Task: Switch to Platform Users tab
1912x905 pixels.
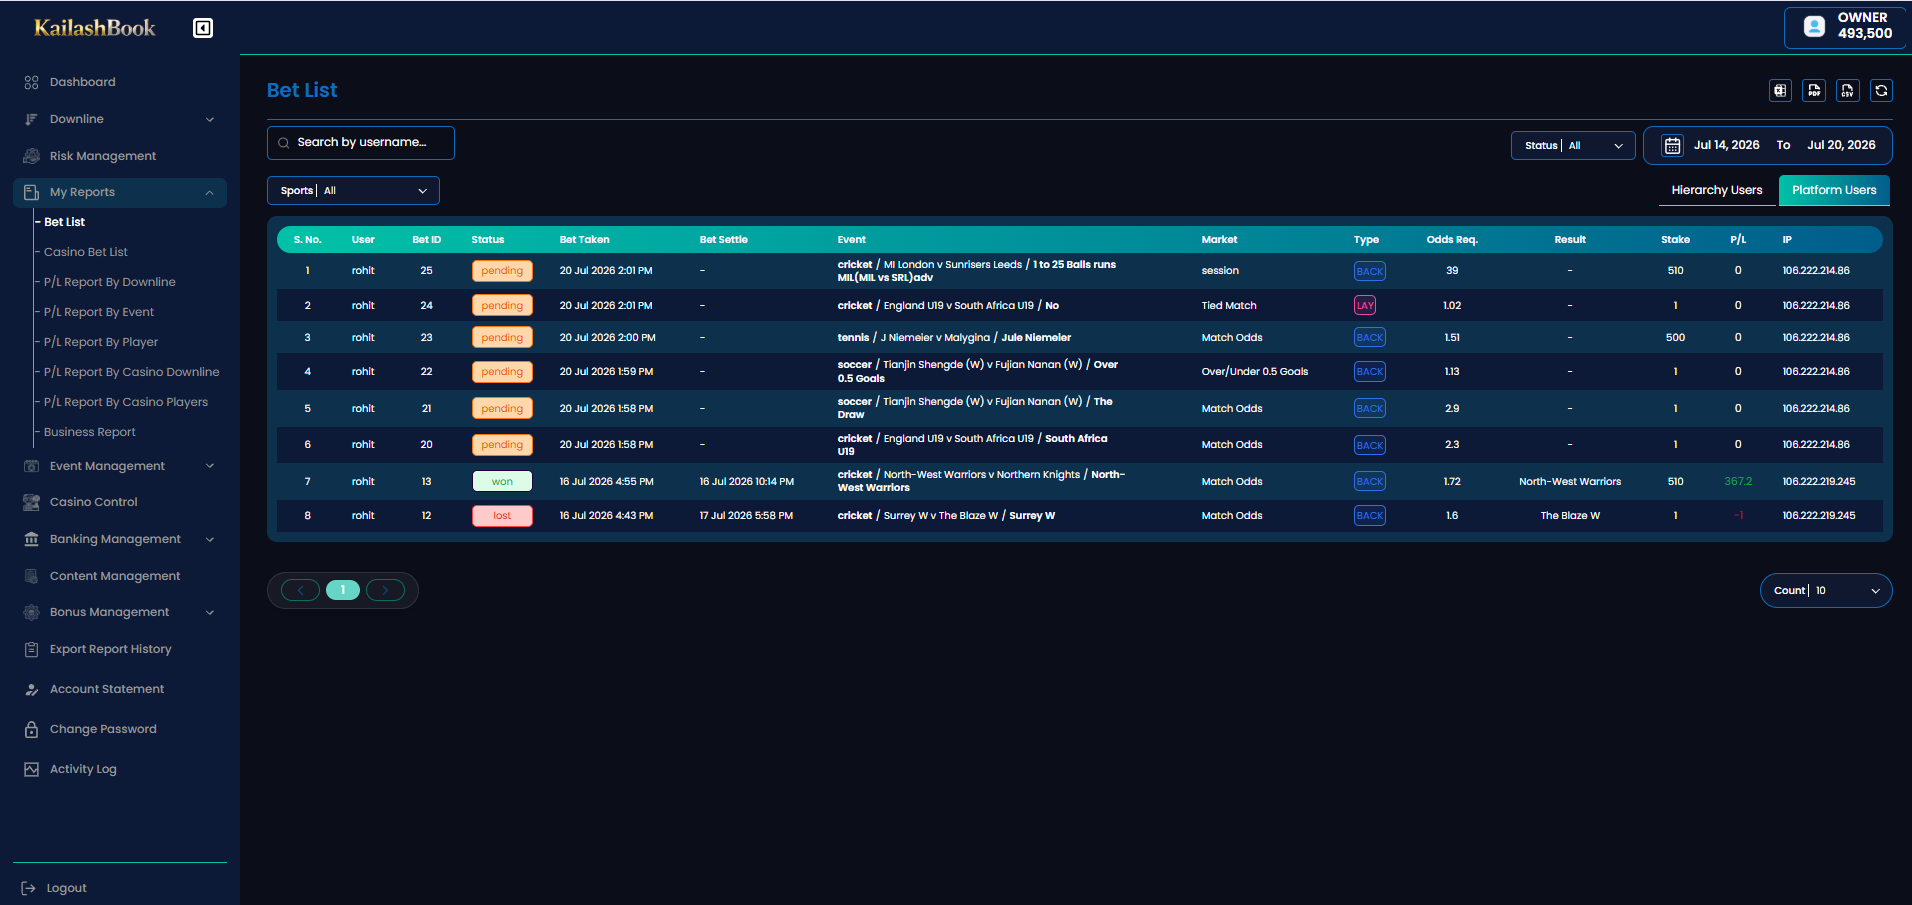Action: click(x=1834, y=190)
